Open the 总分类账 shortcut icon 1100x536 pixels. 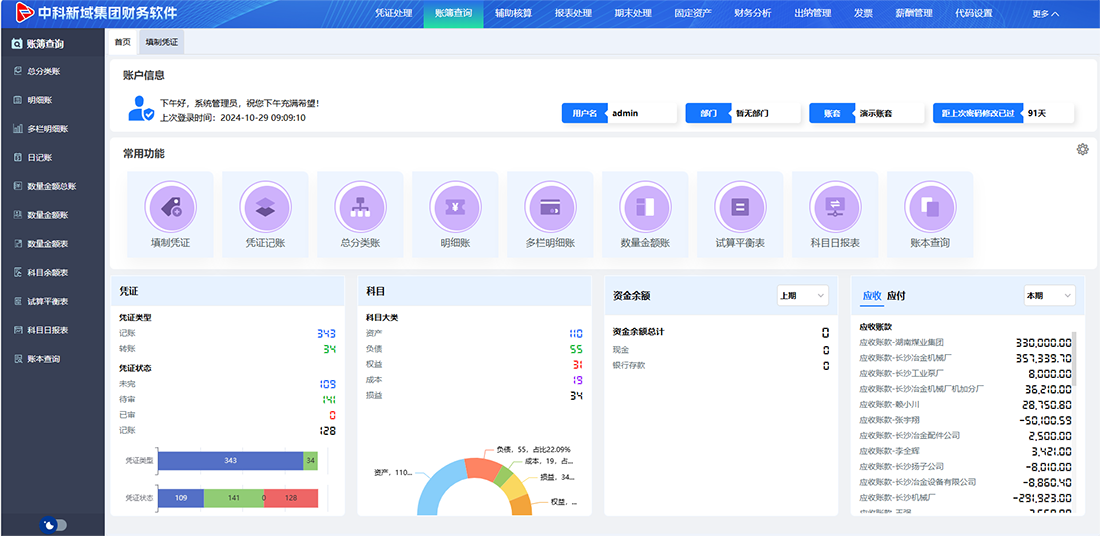coord(360,208)
